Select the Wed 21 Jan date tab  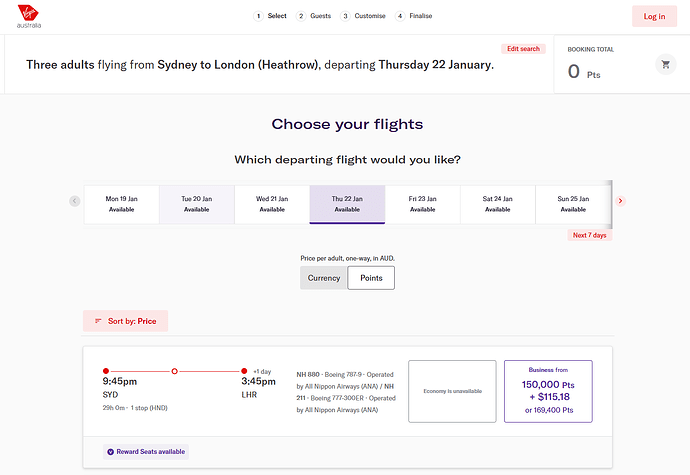tap(272, 204)
